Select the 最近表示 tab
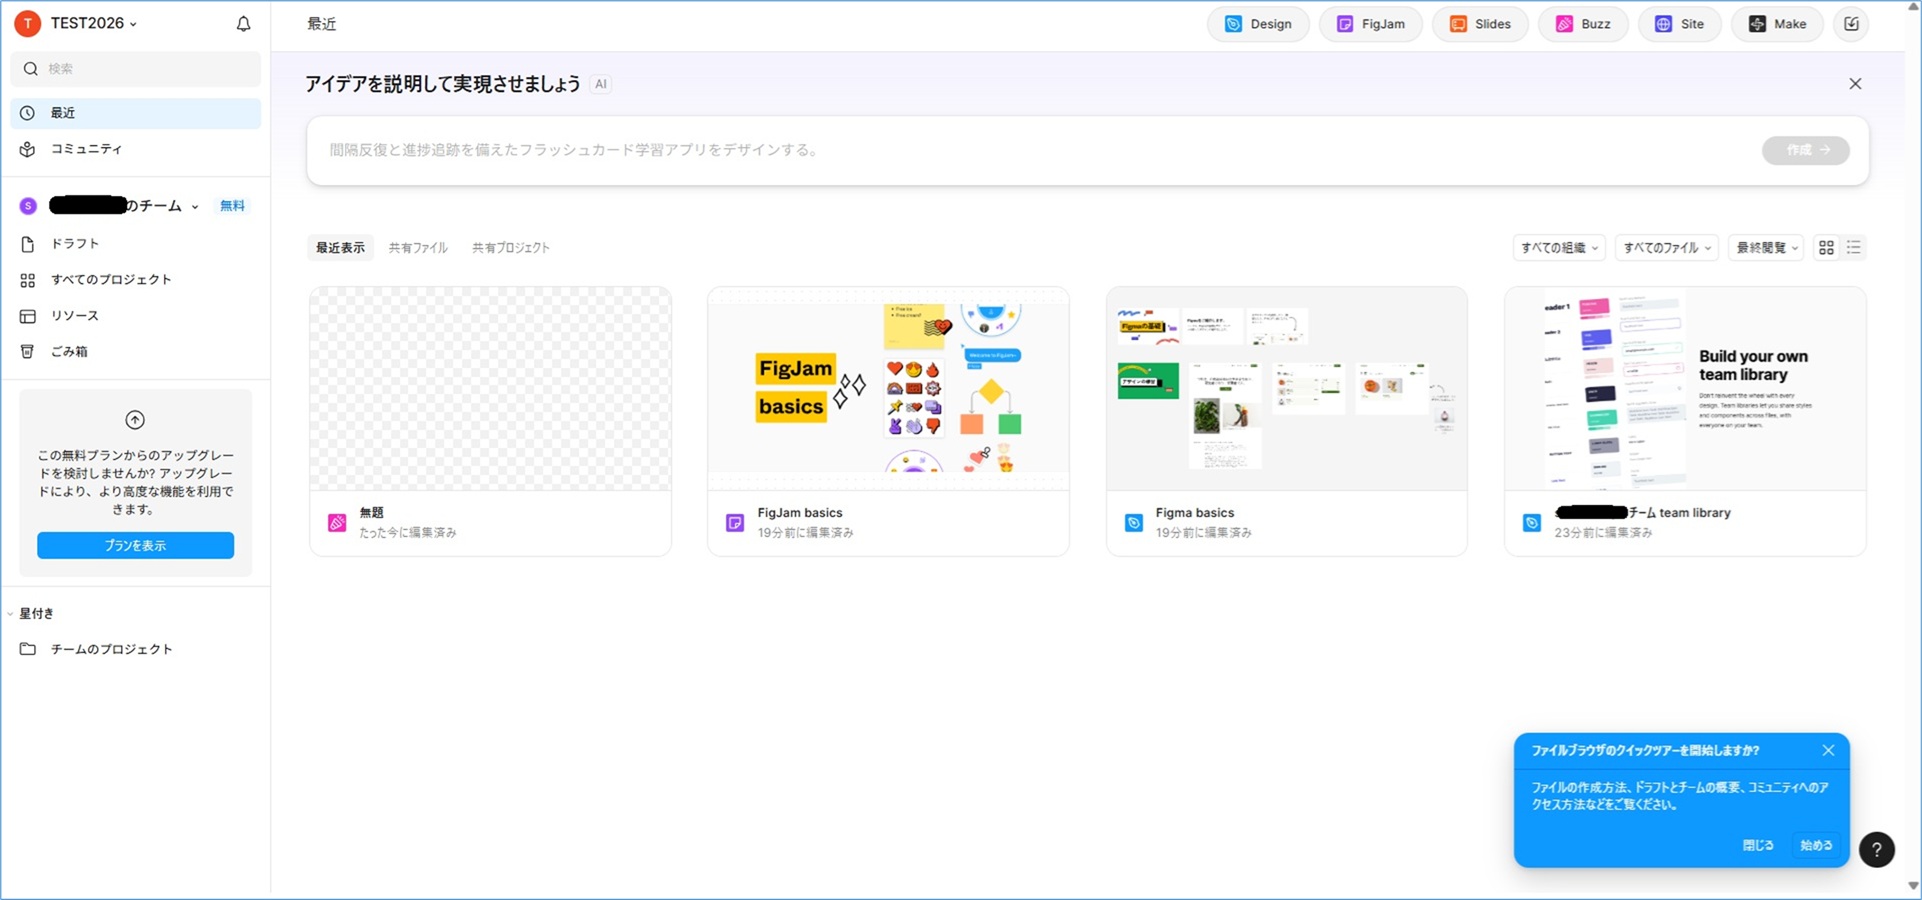Screen dimensions: 1922x900 click(340, 248)
